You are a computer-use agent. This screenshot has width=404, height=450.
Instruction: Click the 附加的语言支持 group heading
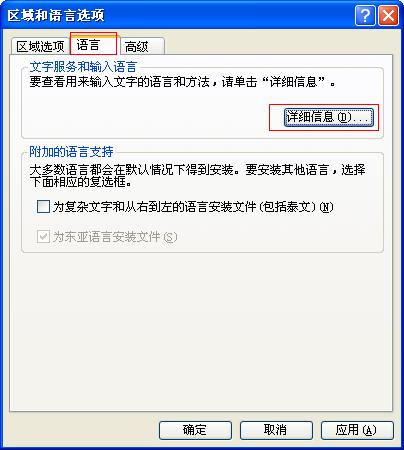[71, 152]
